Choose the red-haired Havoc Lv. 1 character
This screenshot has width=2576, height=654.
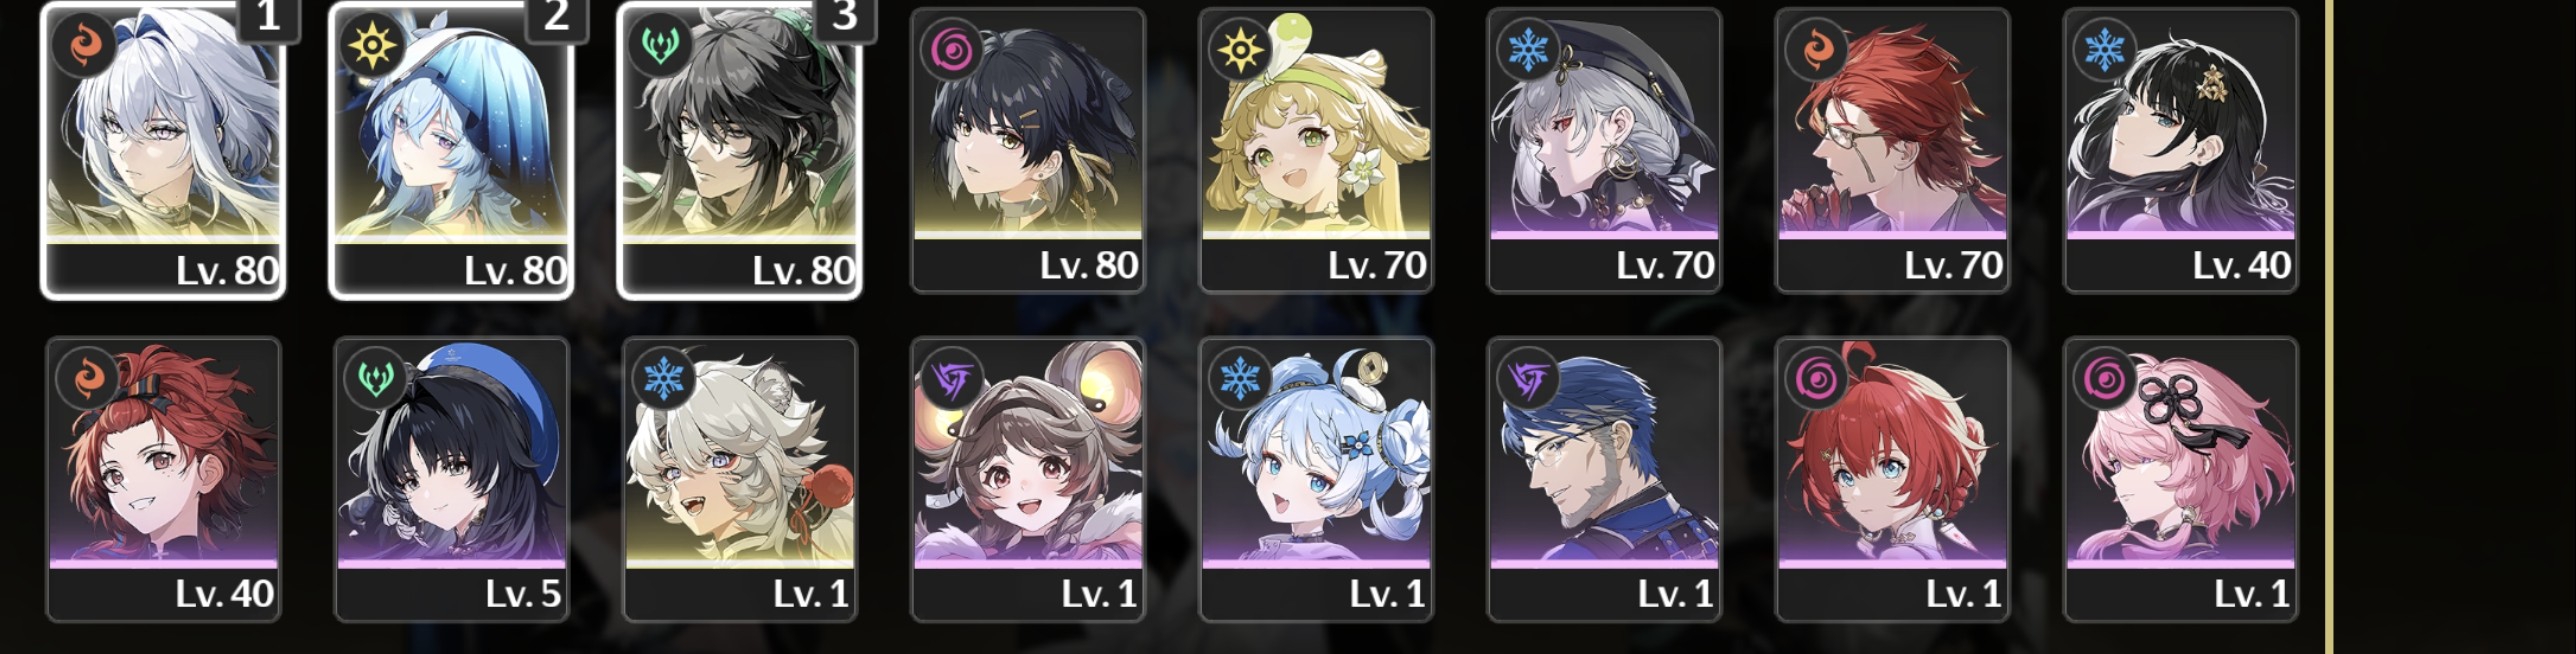(x=1892, y=479)
